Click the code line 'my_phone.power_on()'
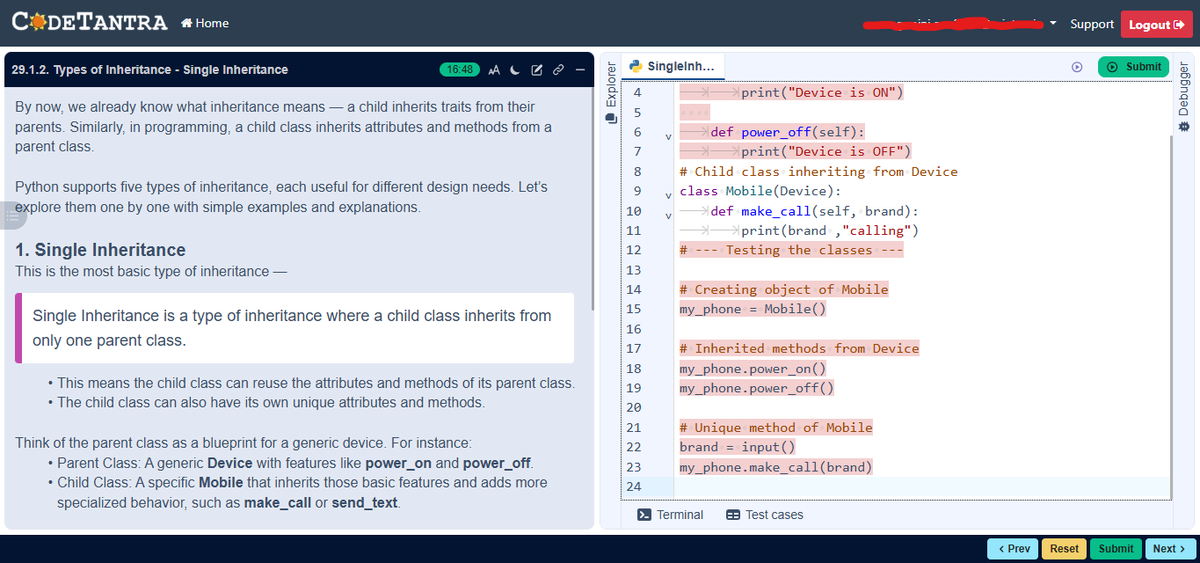 [x=753, y=368]
